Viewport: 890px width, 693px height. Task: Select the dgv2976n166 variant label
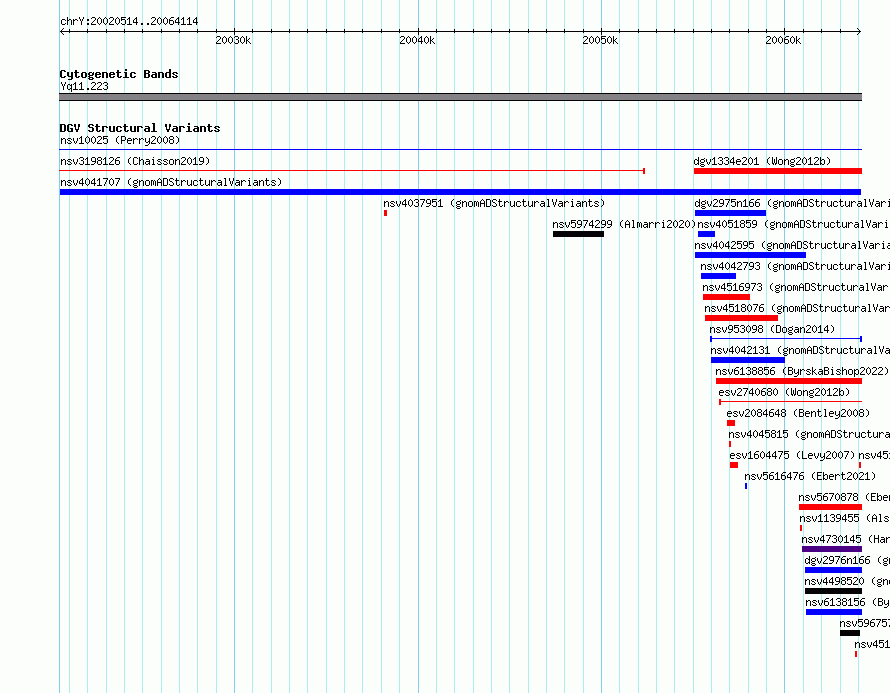click(847, 560)
